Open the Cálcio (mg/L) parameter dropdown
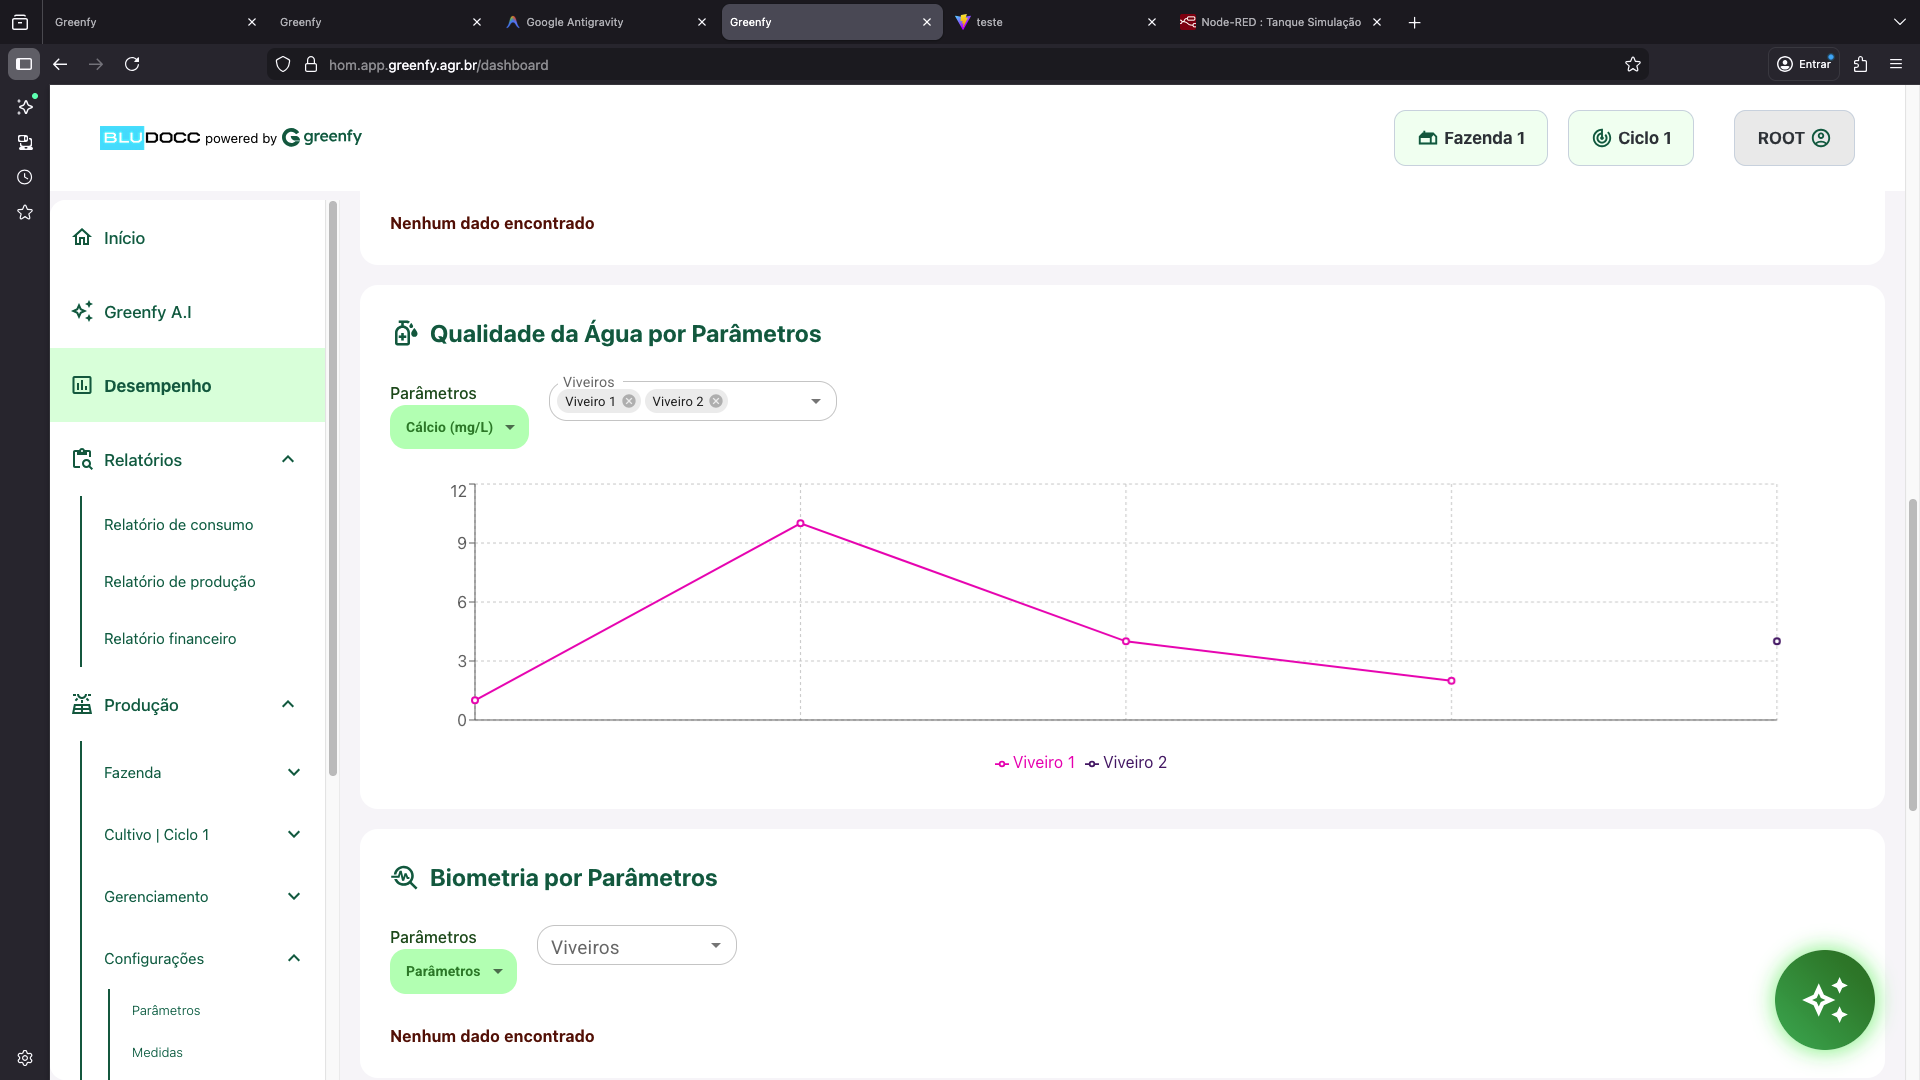1920x1080 pixels. (x=459, y=427)
